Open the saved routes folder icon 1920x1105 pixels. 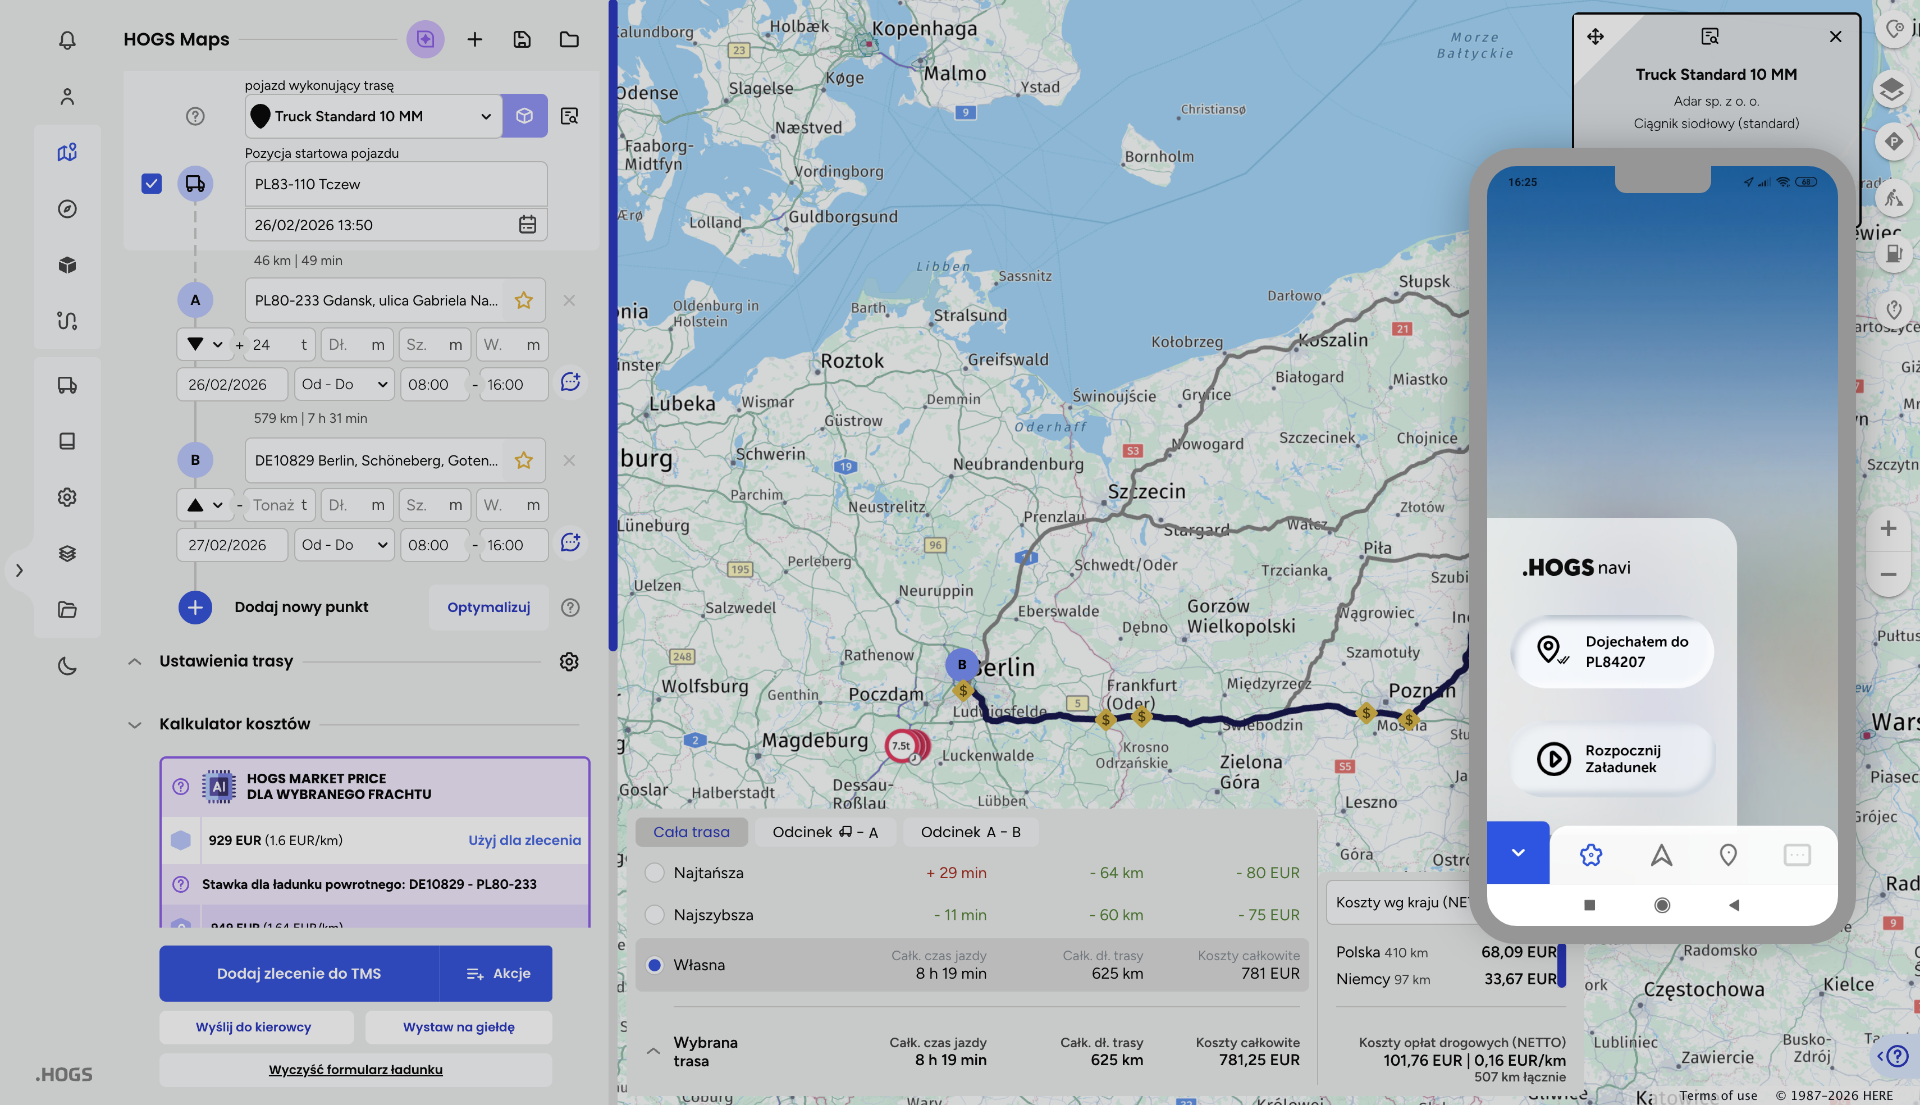pyautogui.click(x=569, y=40)
